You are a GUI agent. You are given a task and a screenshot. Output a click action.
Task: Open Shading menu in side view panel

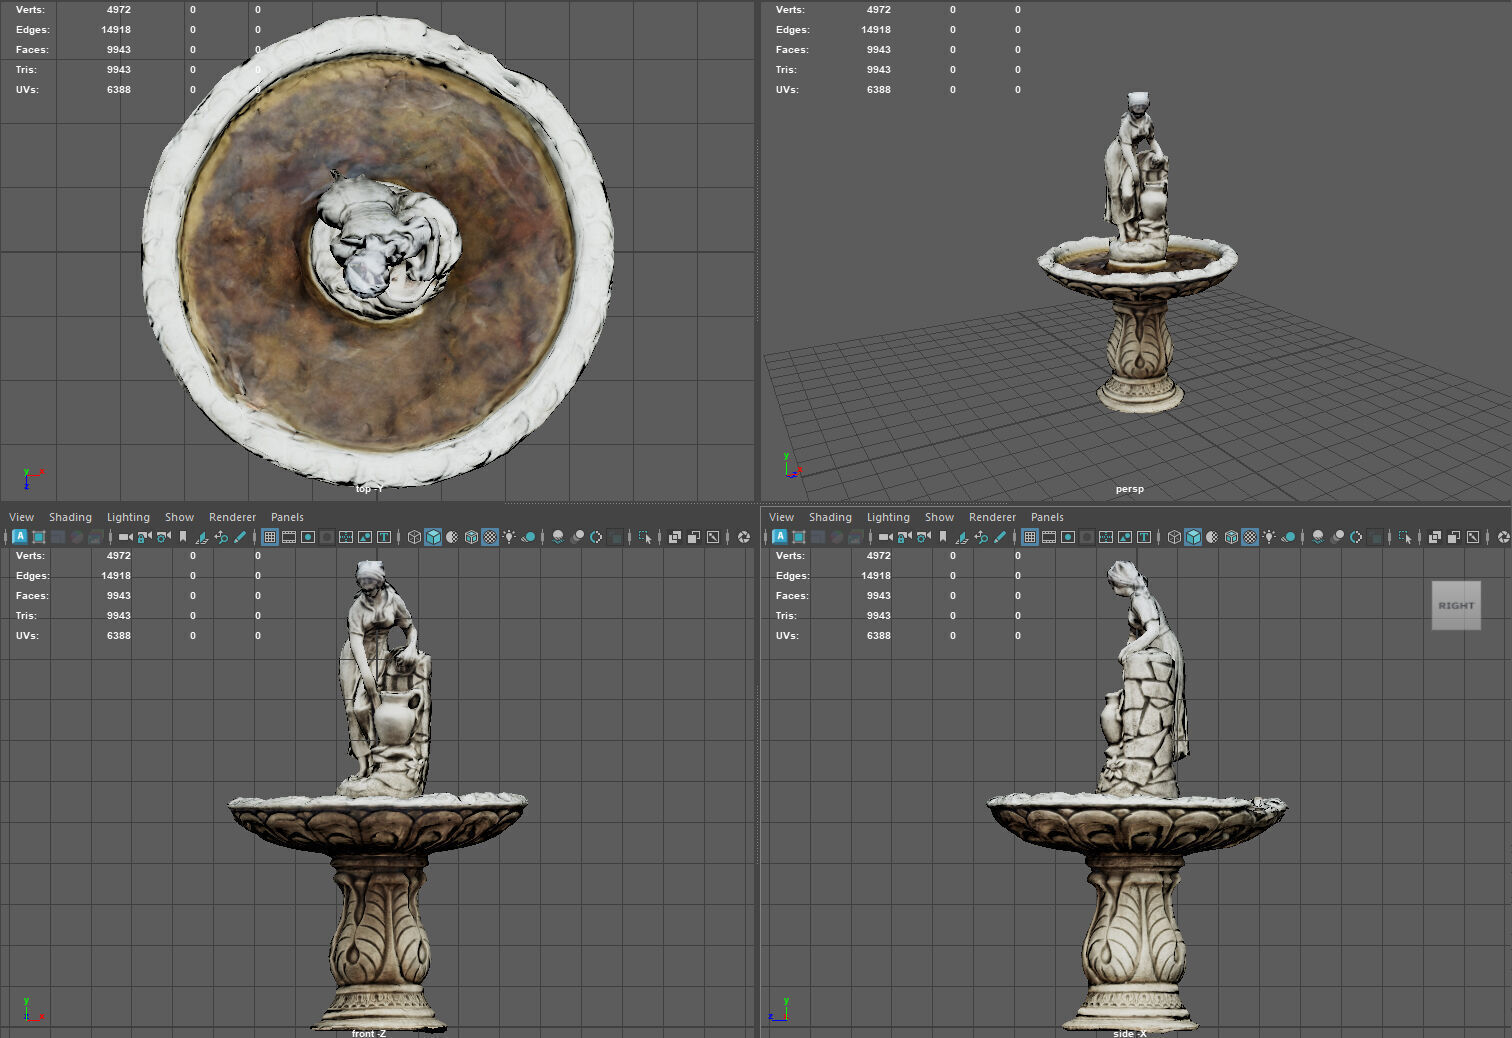830,517
